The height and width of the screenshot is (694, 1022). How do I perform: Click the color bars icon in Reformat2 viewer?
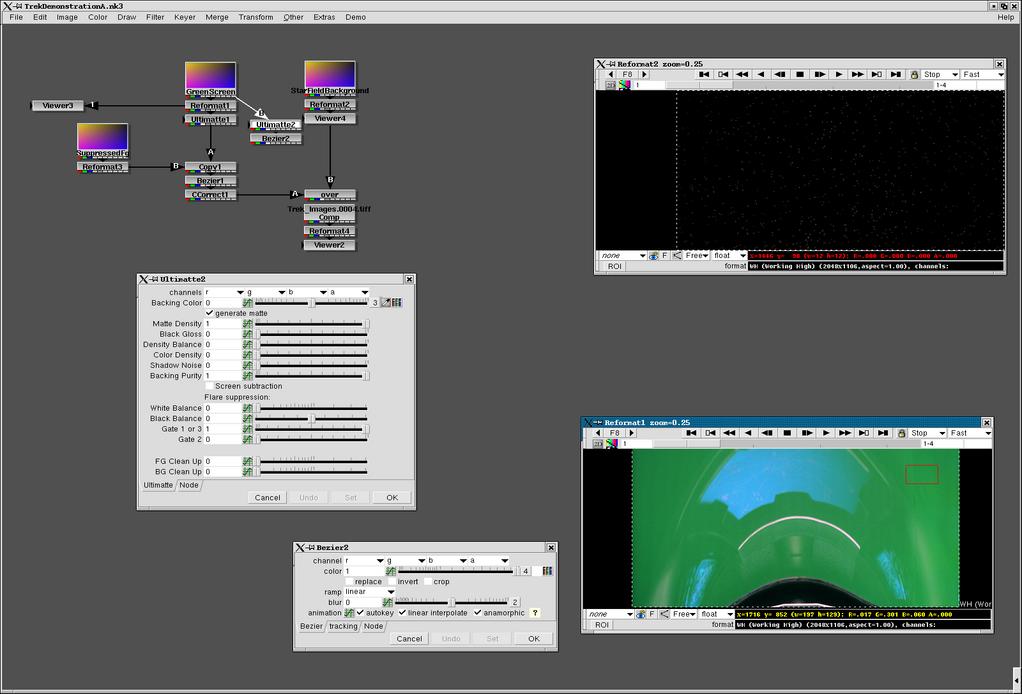pos(625,85)
